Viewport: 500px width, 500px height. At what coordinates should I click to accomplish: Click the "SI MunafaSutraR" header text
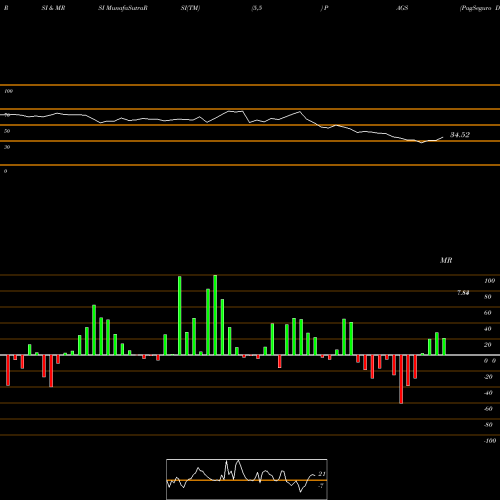(123, 8)
